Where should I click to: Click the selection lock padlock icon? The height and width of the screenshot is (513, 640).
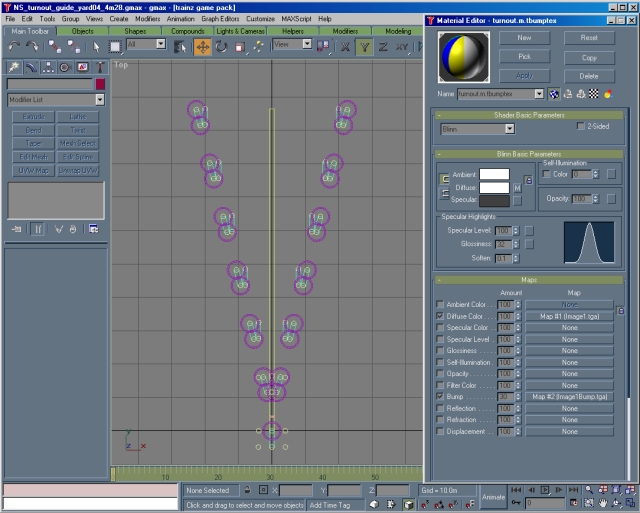247,490
